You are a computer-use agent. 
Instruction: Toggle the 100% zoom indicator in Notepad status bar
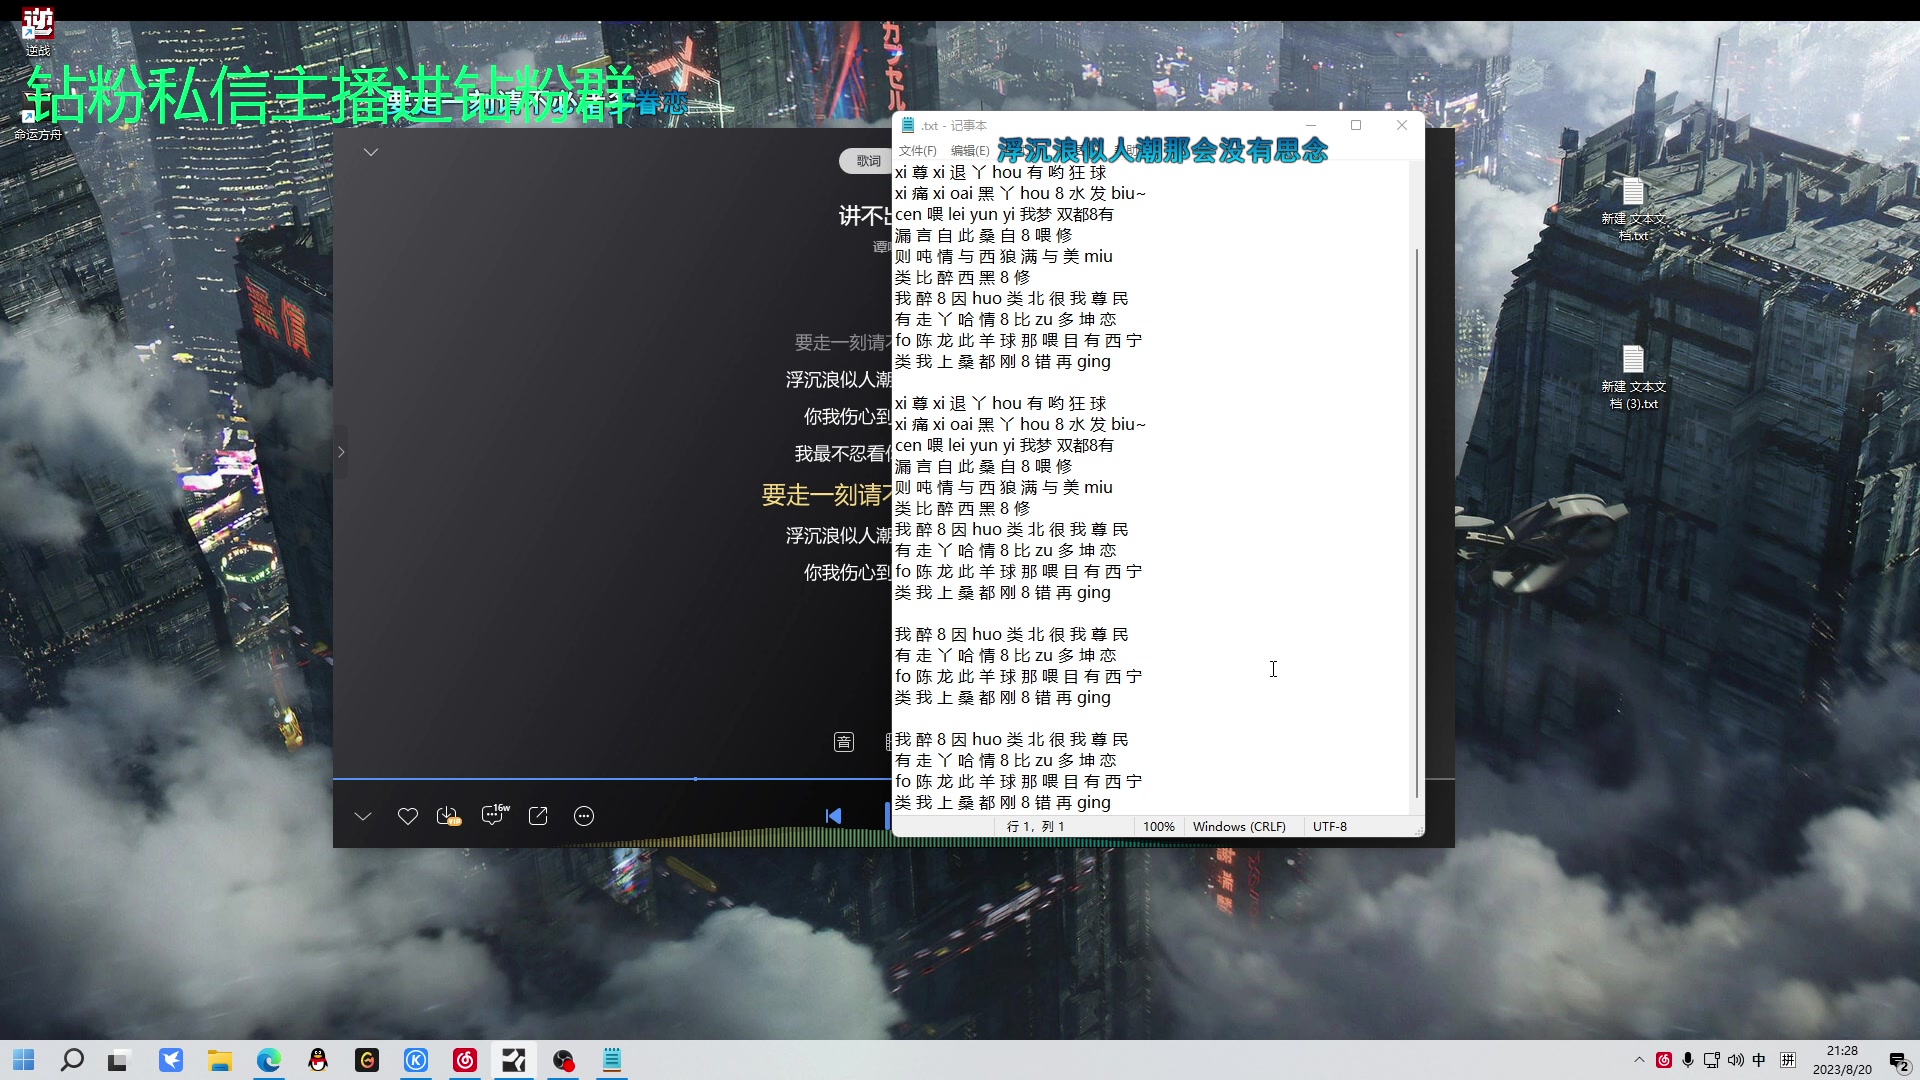(1158, 827)
